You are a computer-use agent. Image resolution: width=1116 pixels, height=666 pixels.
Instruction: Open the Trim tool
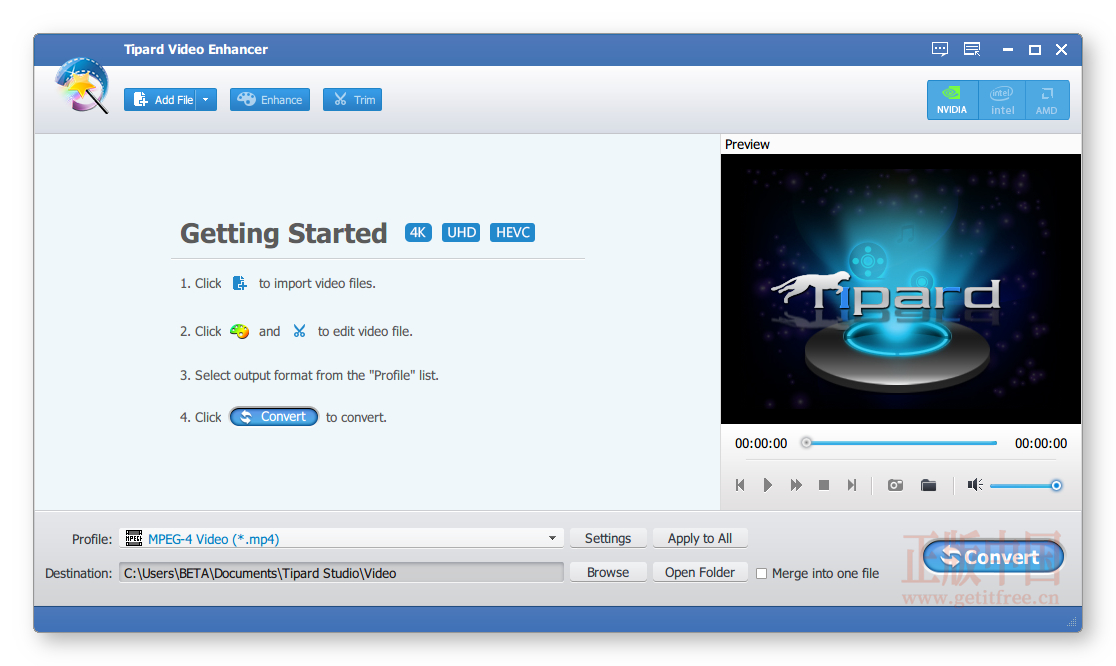click(352, 100)
